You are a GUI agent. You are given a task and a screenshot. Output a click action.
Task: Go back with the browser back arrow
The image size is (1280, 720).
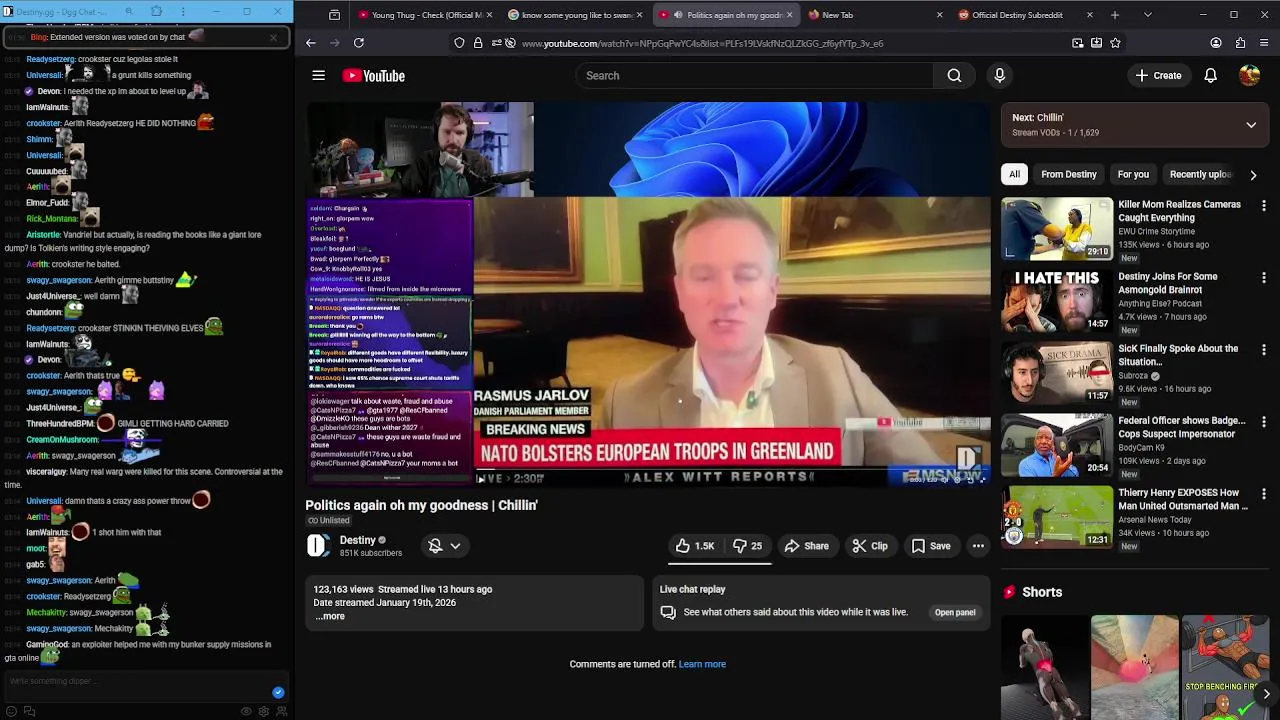click(310, 43)
